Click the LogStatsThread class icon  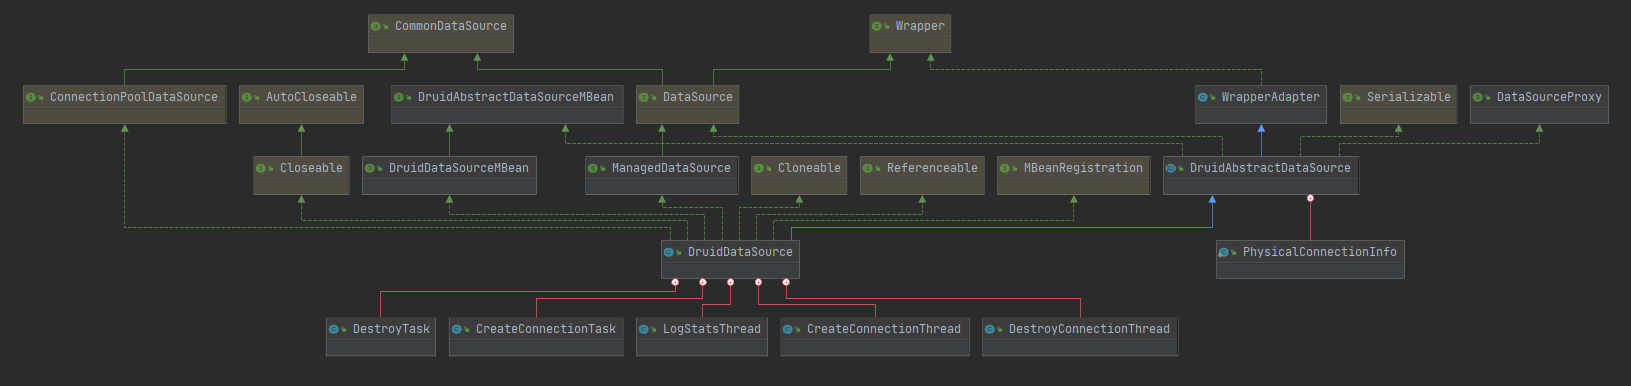point(644,329)
